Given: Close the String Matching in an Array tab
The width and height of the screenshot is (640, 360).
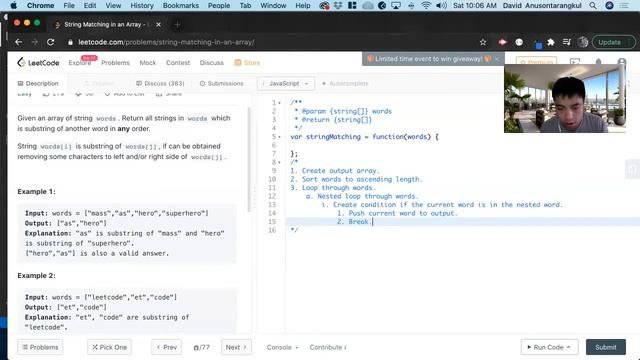Looking at the screenshot, I should (158, 24).
